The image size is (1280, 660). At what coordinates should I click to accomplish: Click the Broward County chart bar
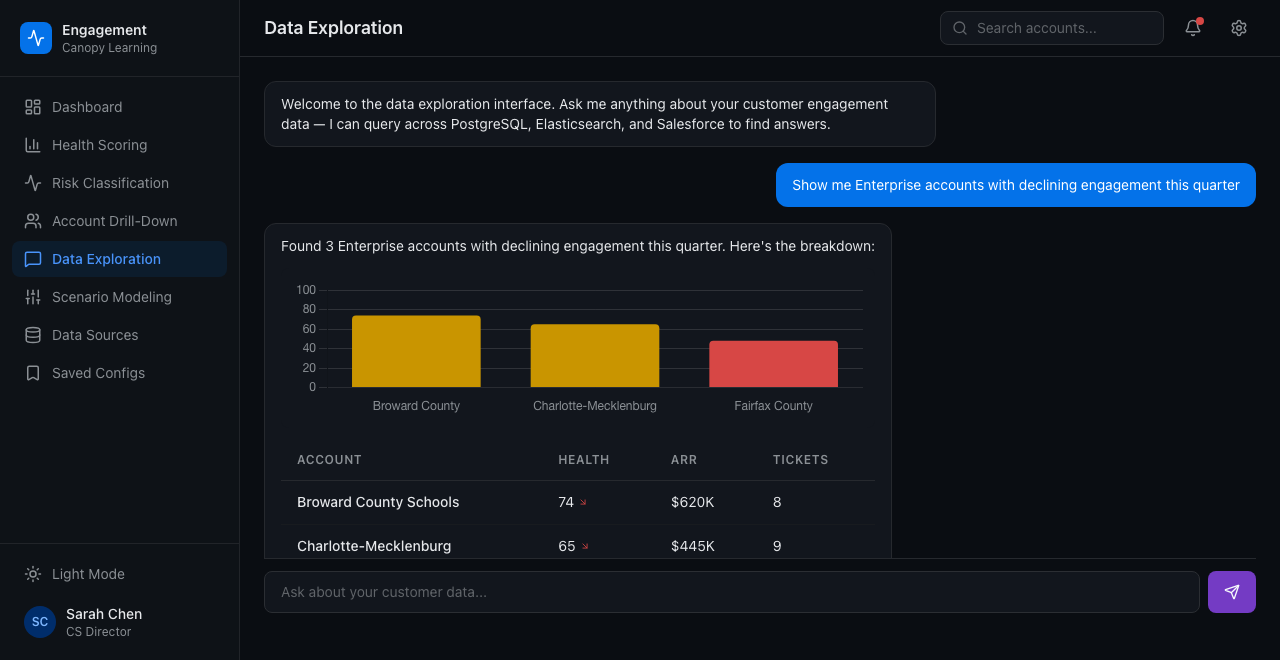pyautogui.click(x=416, y=352)
